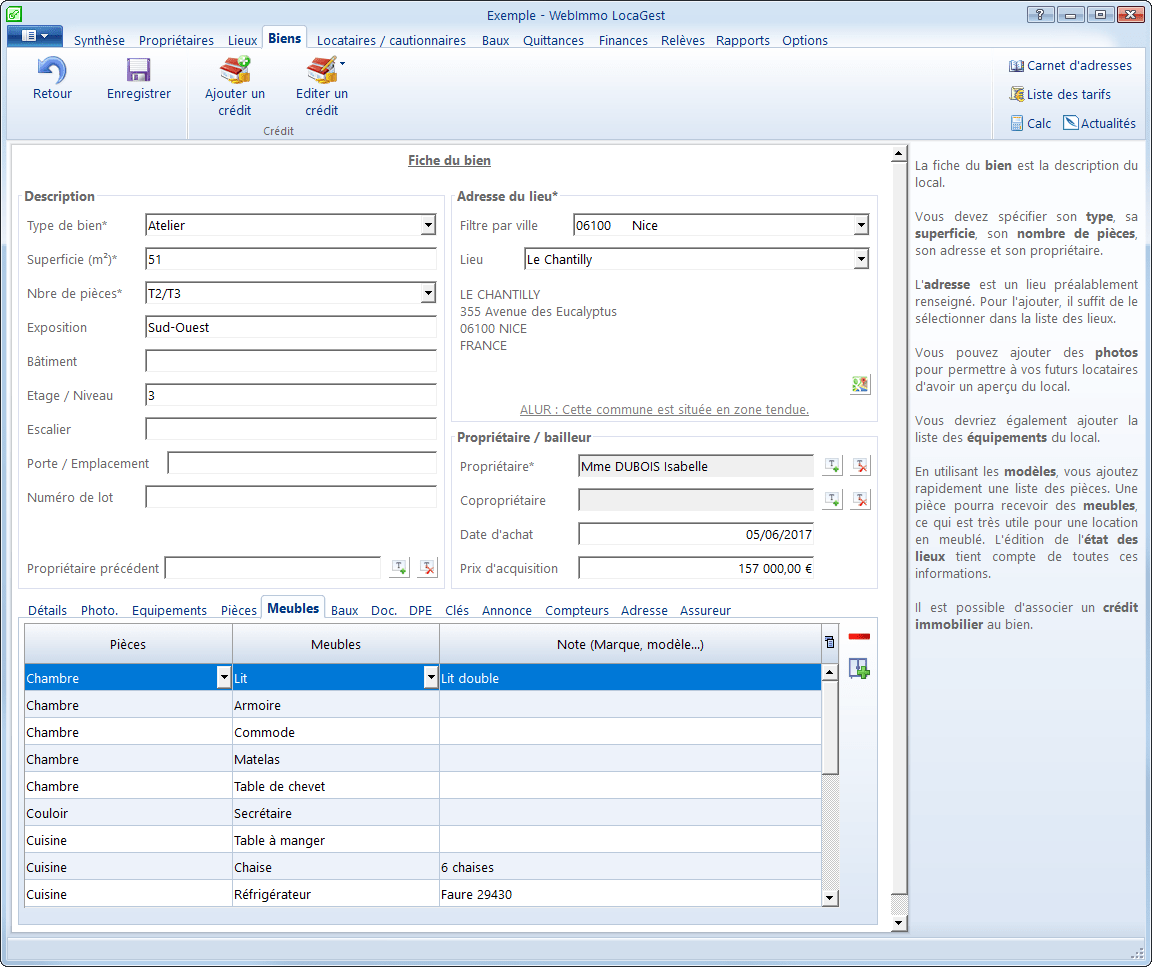Expand the Type de bien dropdown
Image resolution: width=1152 pixels, height=967 pixels.
pos(428,226)
